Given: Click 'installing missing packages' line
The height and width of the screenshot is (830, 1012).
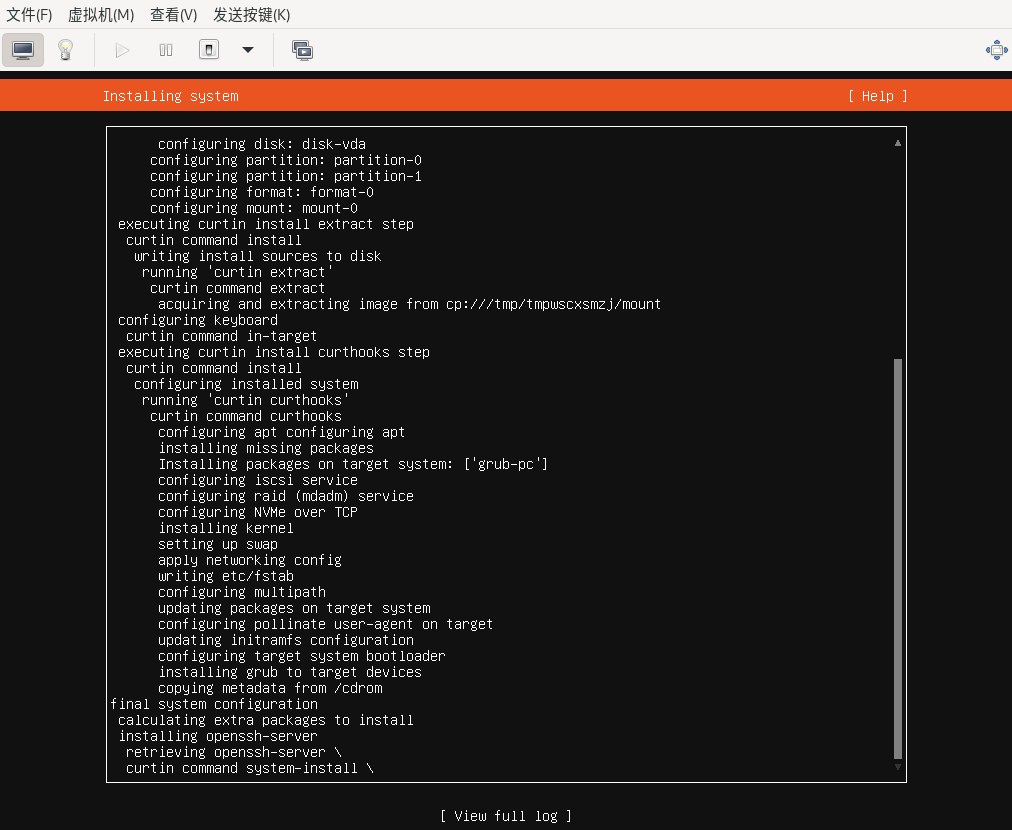Looking at the screenshot, I should [266, 448].
